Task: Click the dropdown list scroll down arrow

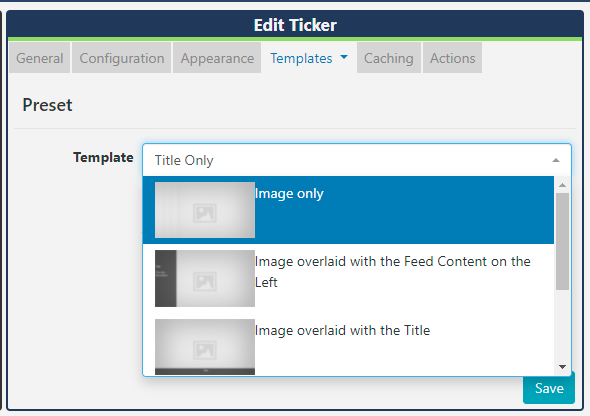Action: point(563,367)
